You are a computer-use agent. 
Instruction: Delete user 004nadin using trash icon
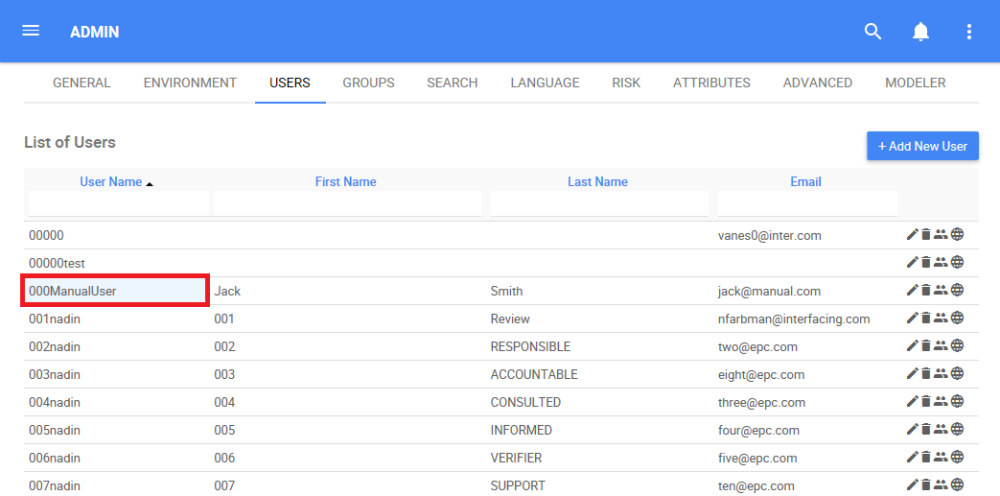coord(926,402)
